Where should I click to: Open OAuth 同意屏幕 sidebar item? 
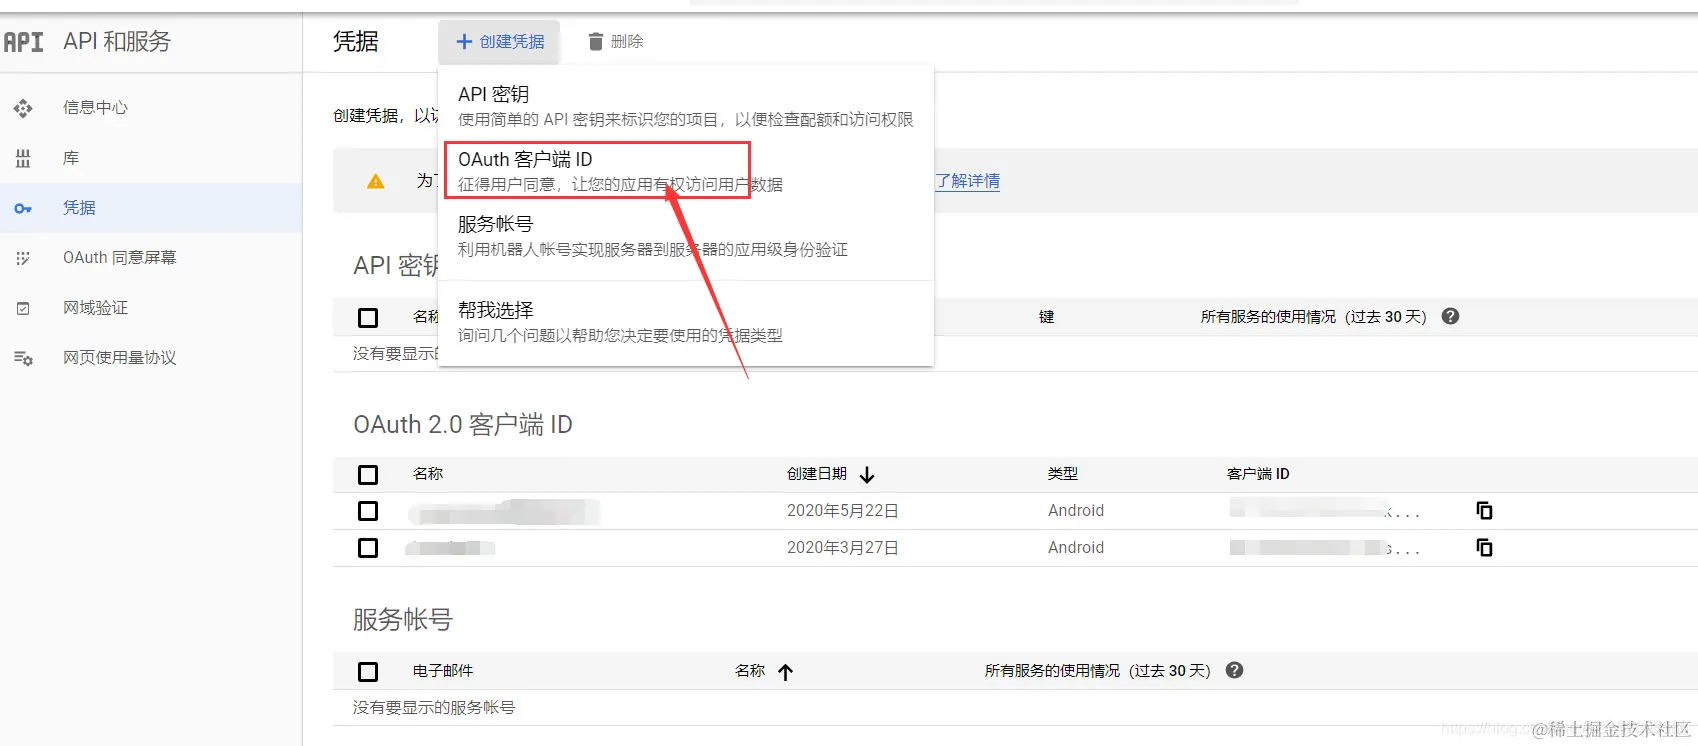(x=151, y=258)
